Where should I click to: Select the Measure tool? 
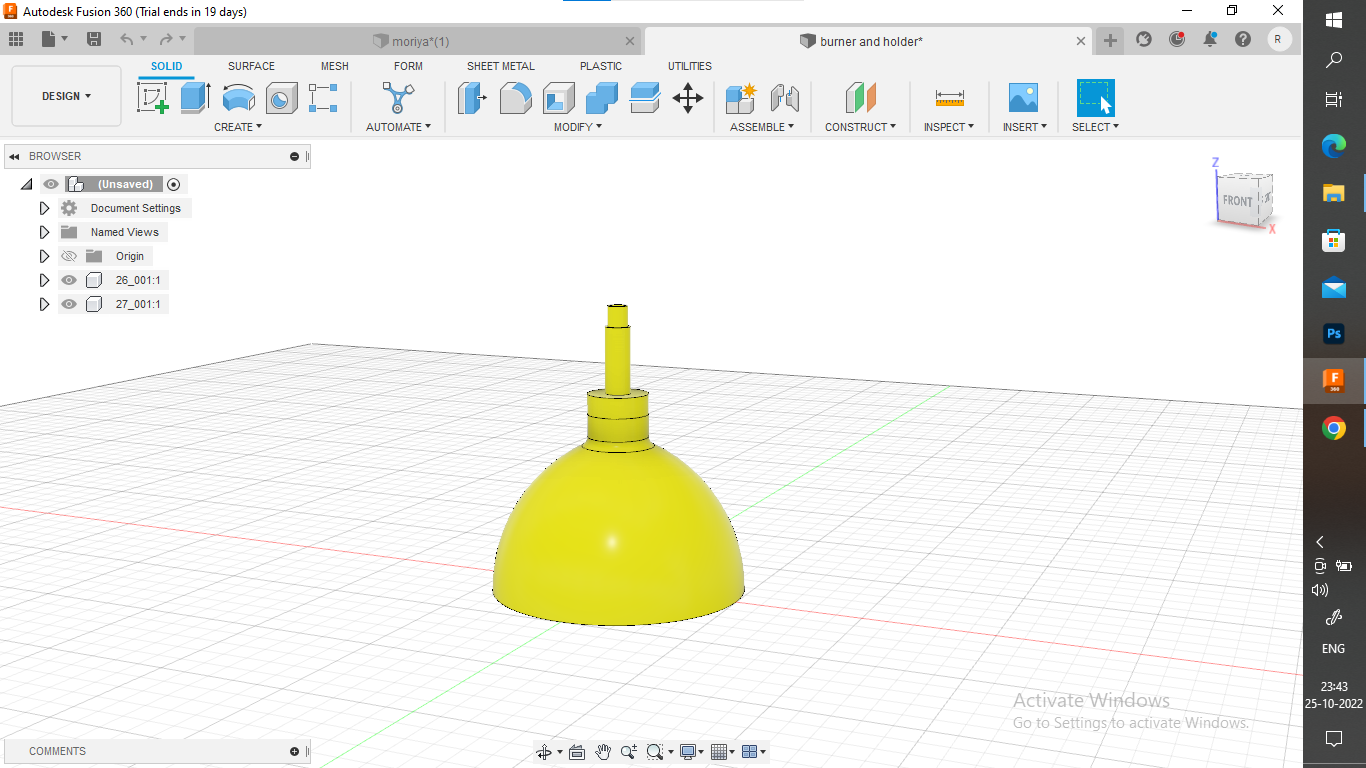(949, 98)
